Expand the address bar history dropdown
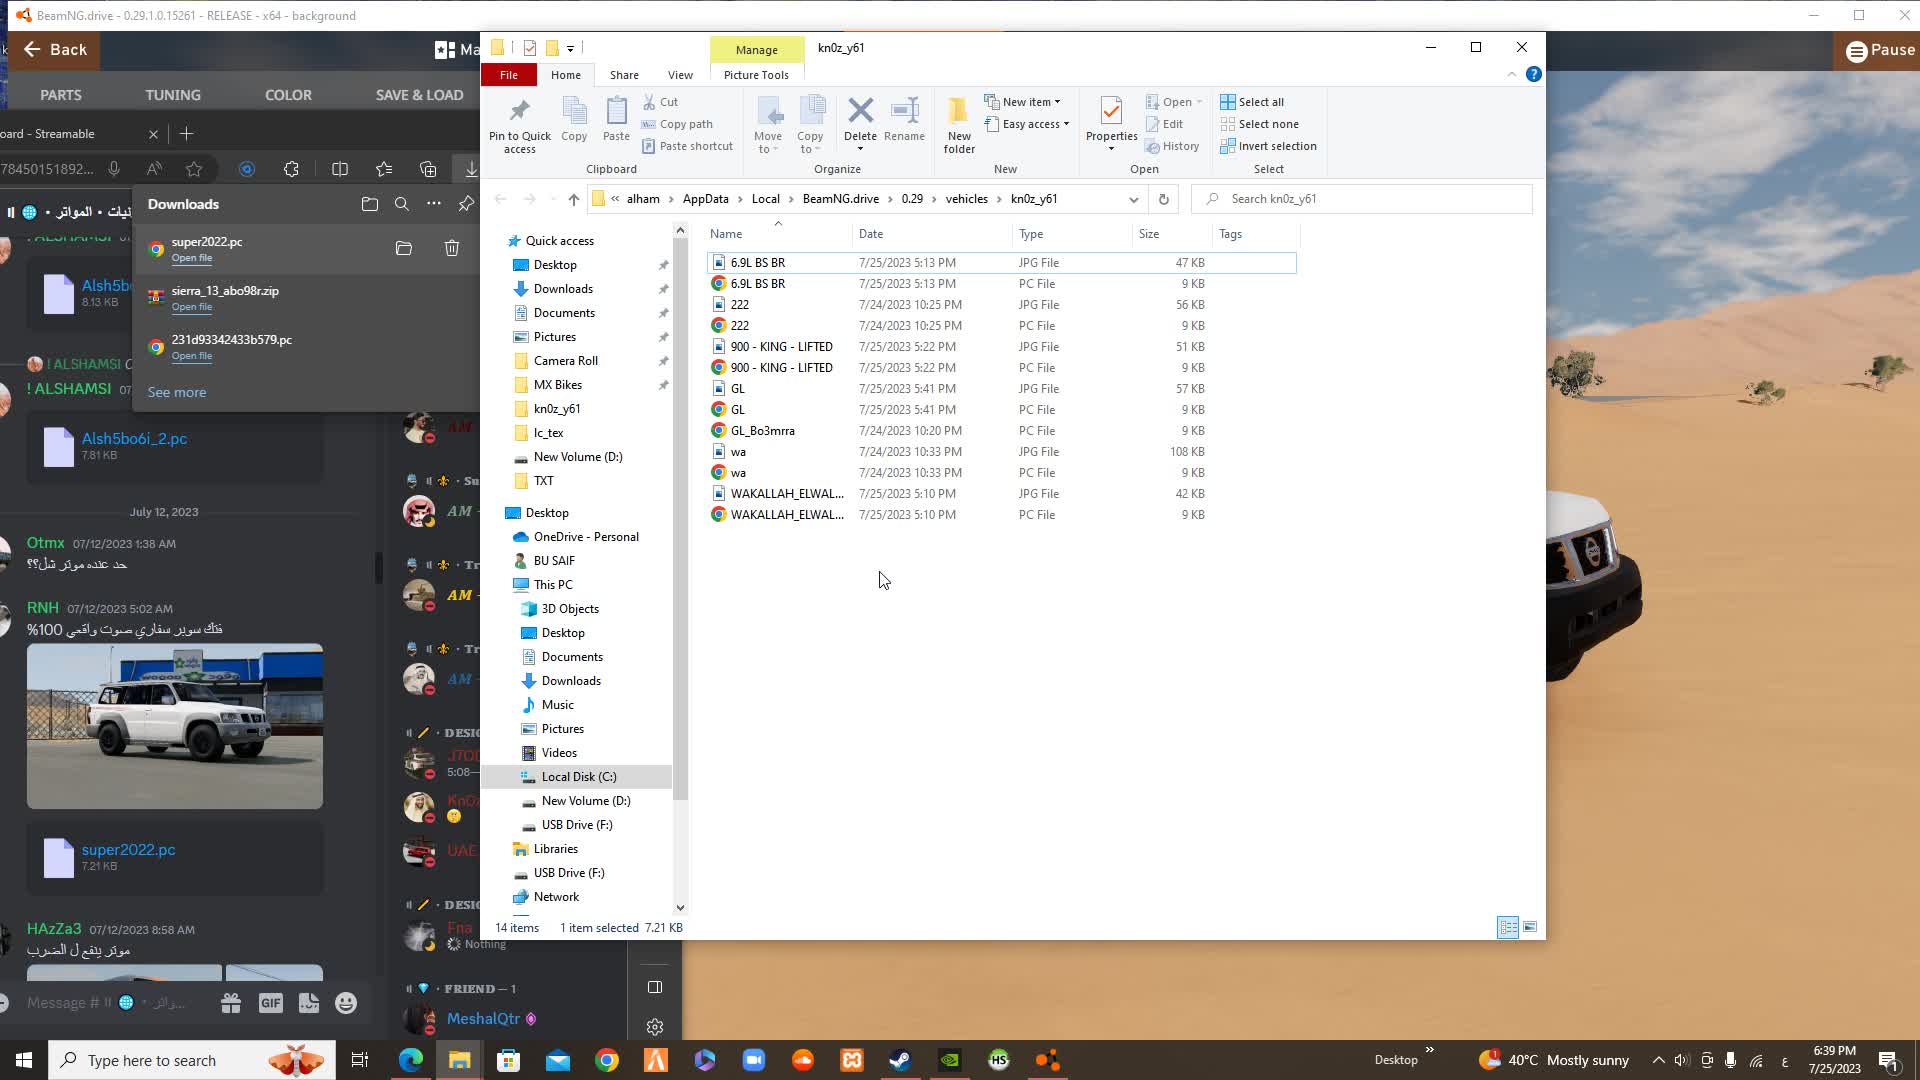The width and height of the screenshot is (1920, 1080). coord(1133,199)
